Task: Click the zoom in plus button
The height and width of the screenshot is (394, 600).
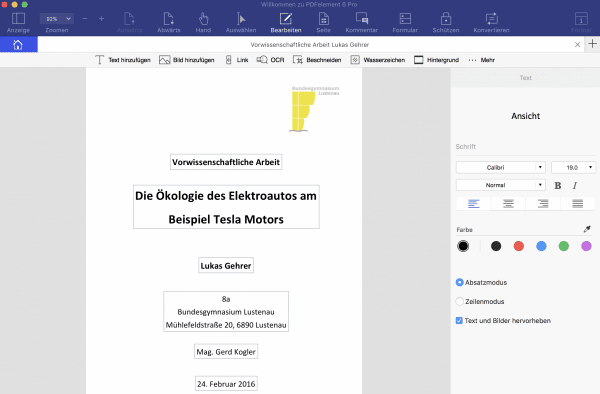Action: pos(101,19)
